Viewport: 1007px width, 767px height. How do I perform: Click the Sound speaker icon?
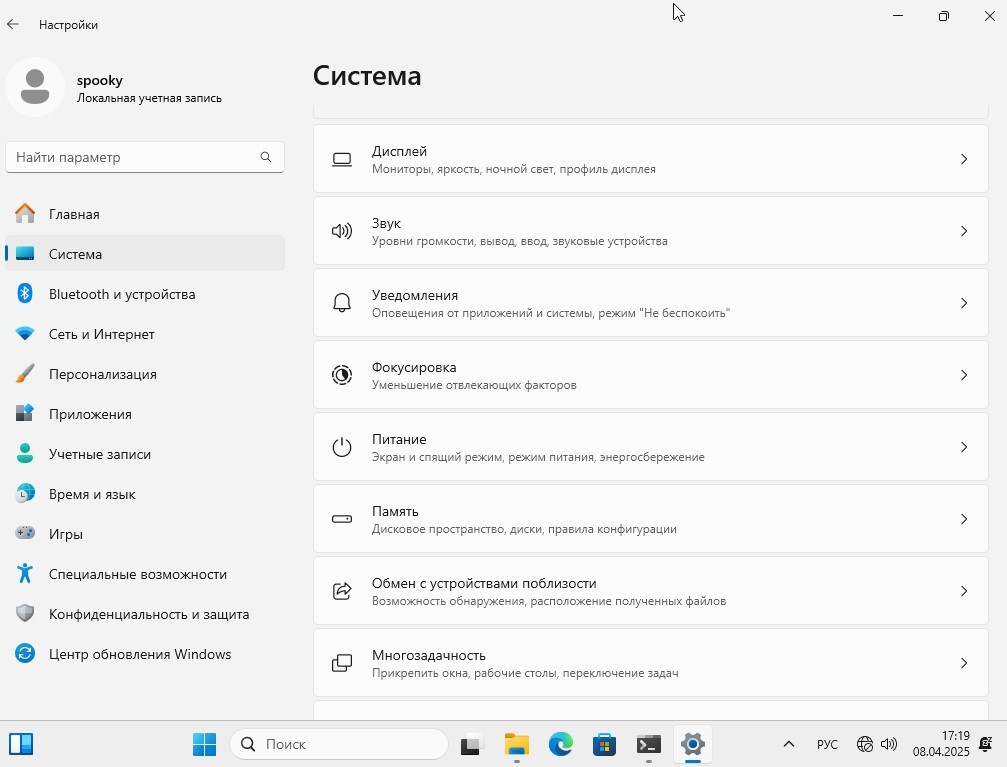[342, 231]
